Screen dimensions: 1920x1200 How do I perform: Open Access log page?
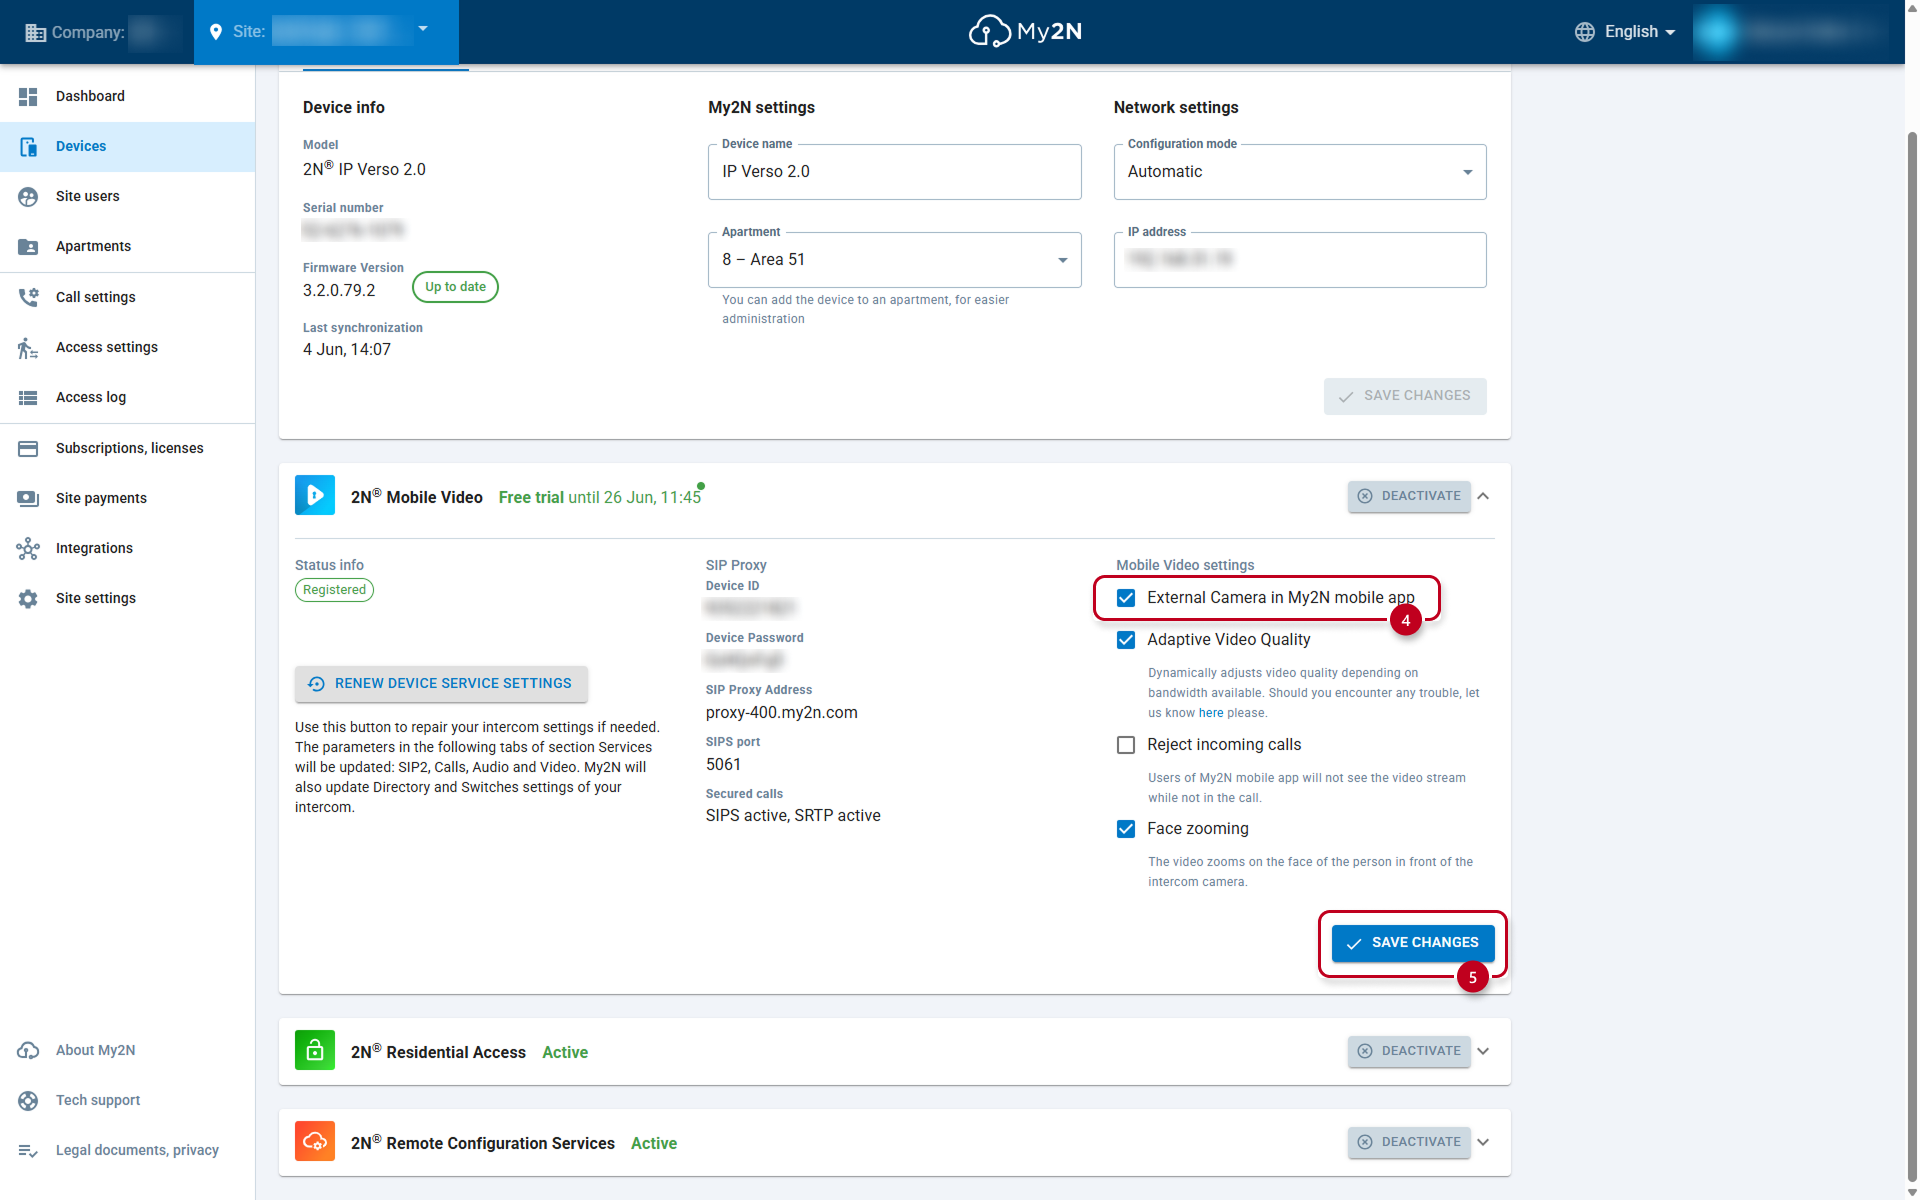coord(127,397)
